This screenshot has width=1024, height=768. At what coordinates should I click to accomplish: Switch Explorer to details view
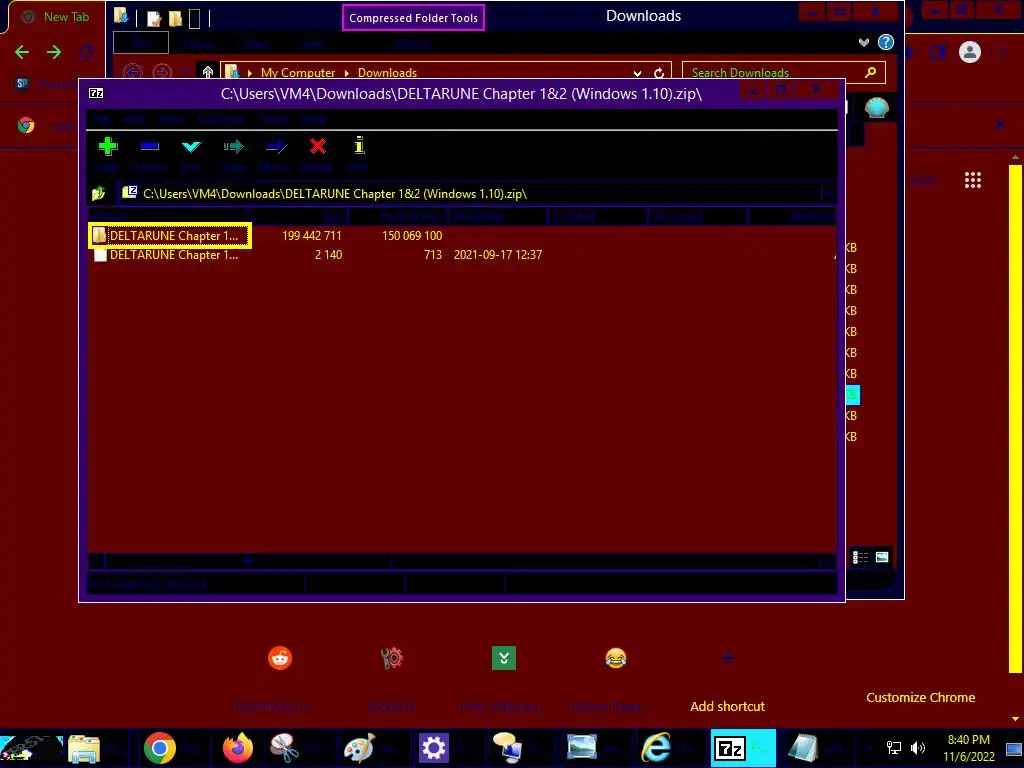[x=861, y=557]
